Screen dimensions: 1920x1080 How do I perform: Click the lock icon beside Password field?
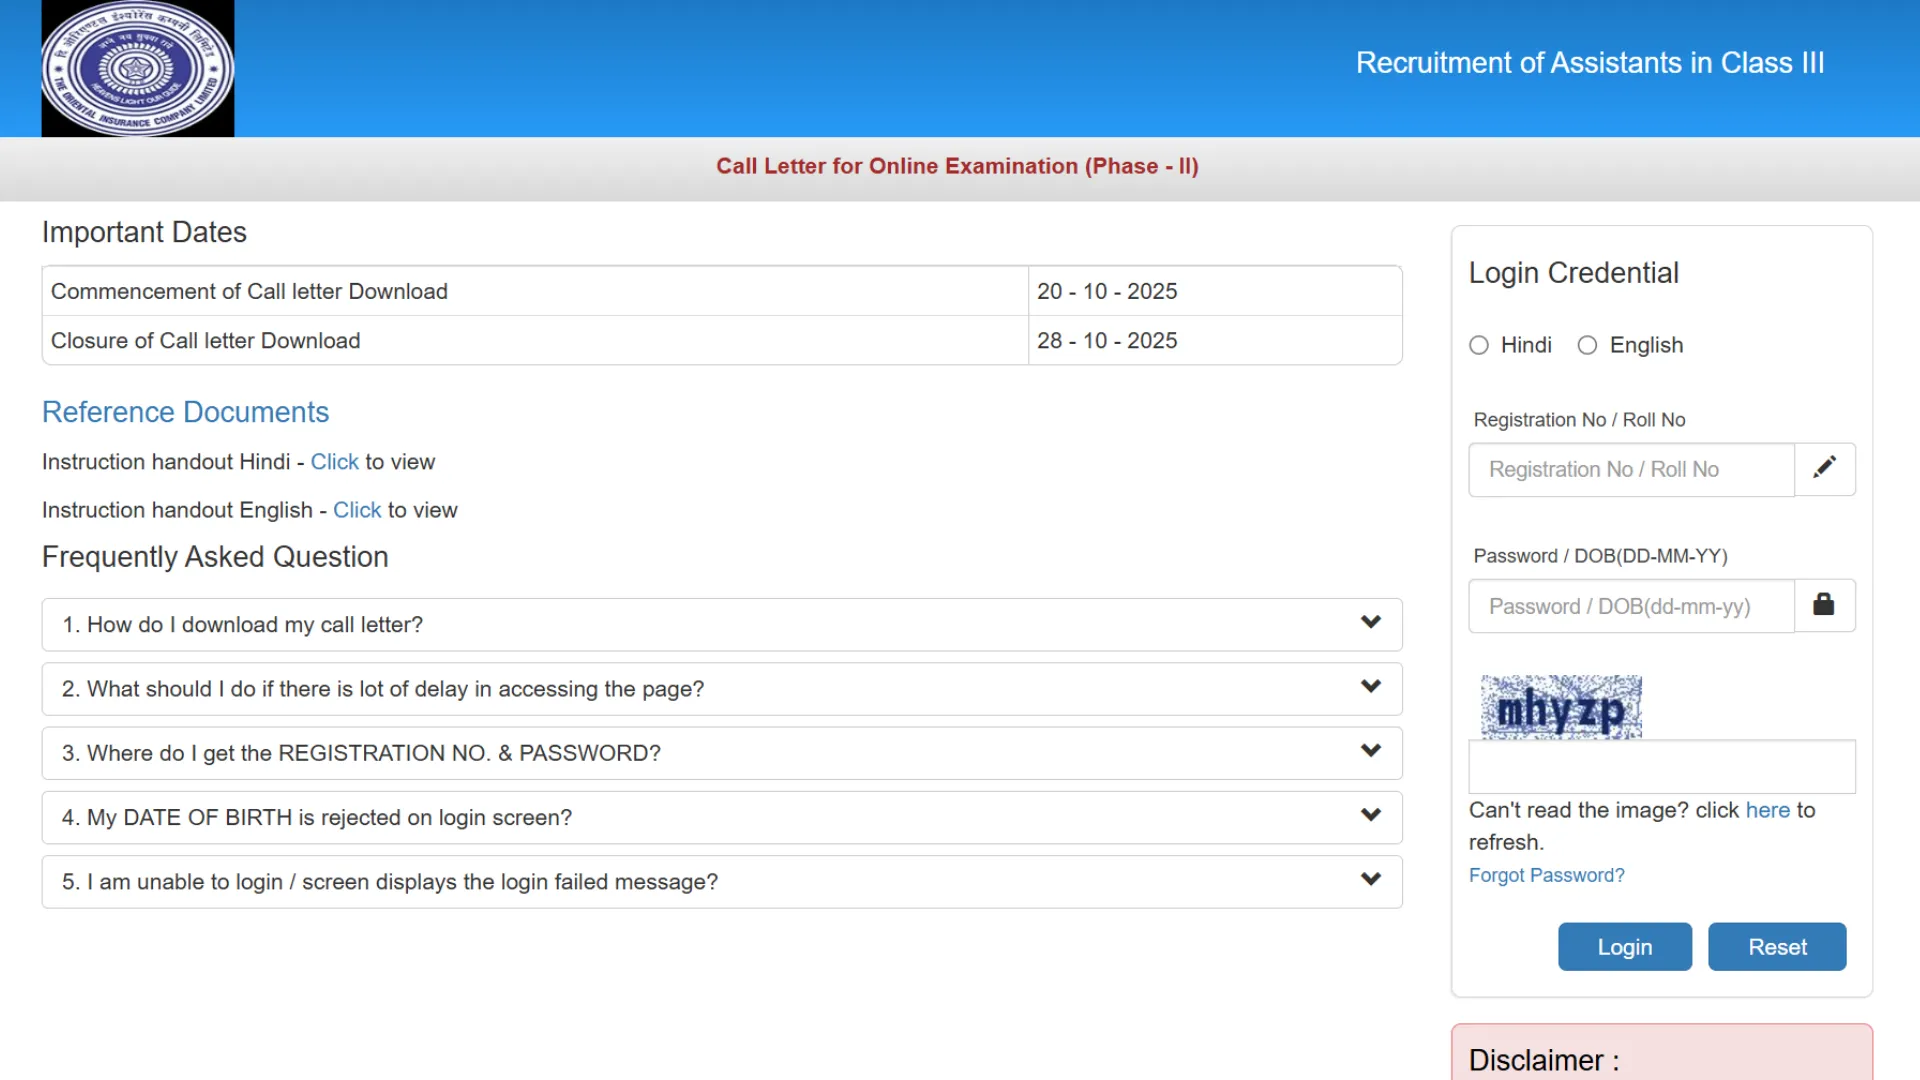(1824, 605)
